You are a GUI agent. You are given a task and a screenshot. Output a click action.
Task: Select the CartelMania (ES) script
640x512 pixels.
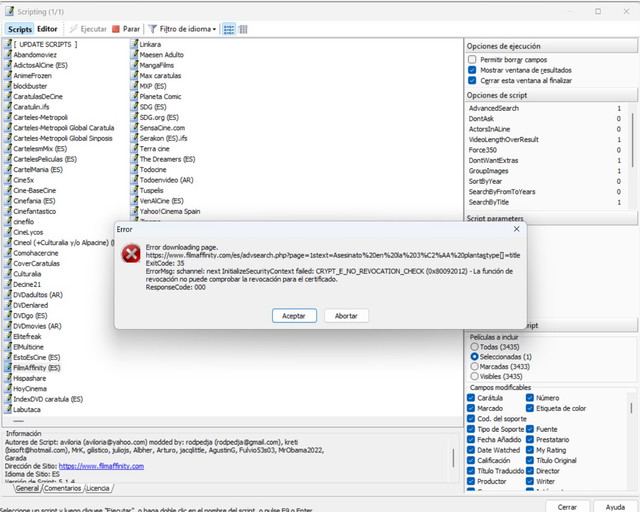click(x=33, y=169)
